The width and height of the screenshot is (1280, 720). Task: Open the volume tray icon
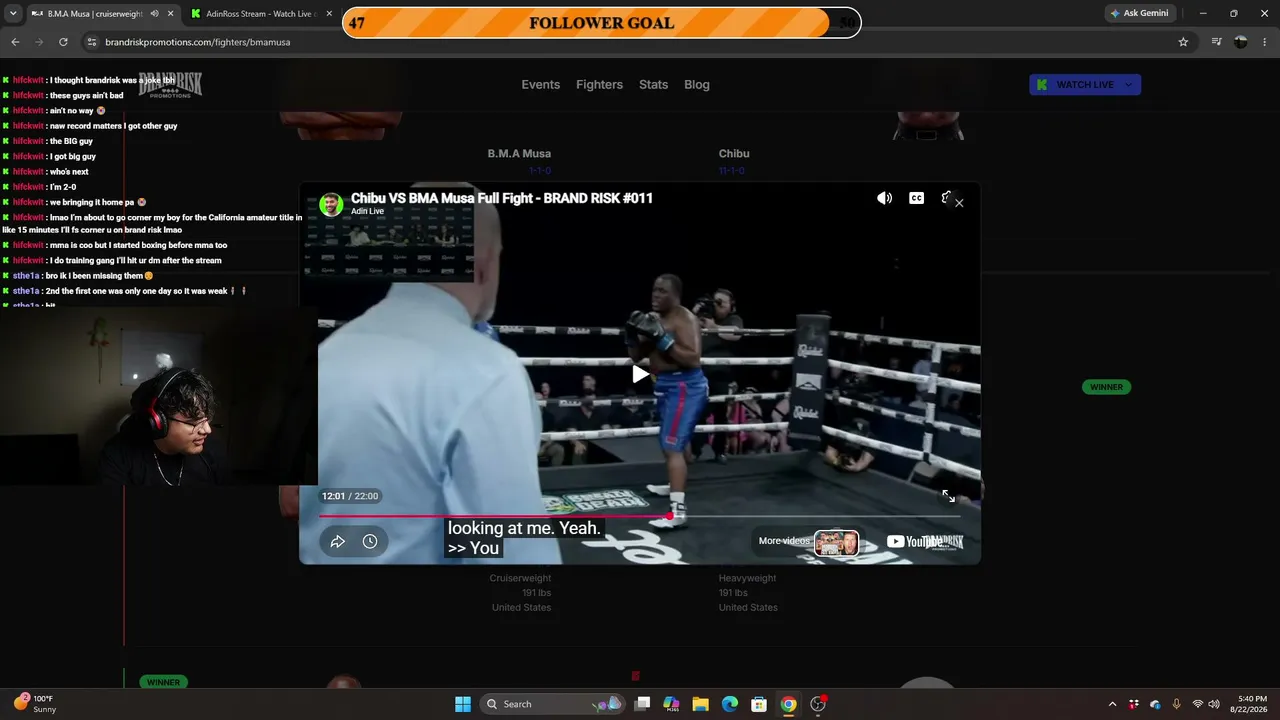(x=1215, y=704)
